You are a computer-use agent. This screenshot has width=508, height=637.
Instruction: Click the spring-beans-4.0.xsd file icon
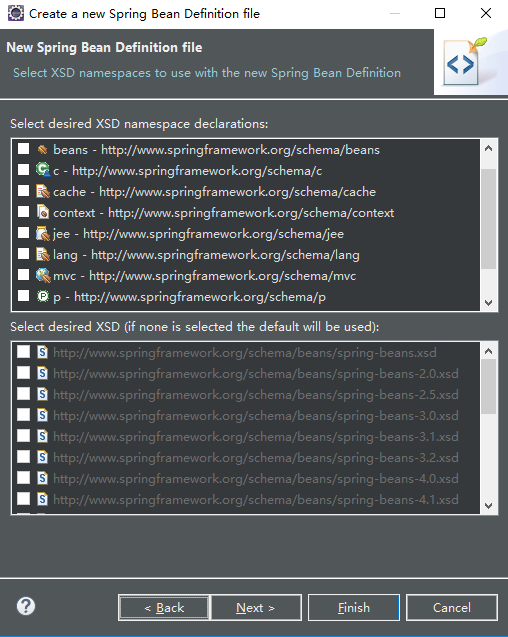pyautogui.click(x=42, y=478)
